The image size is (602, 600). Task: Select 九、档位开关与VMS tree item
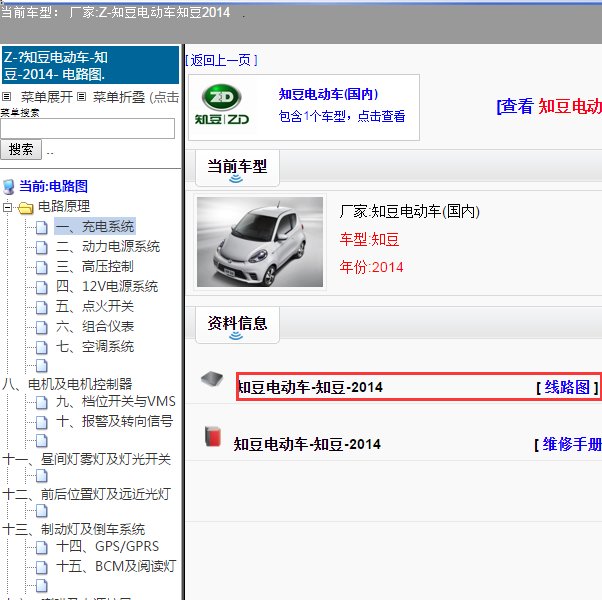click(116, 401)
